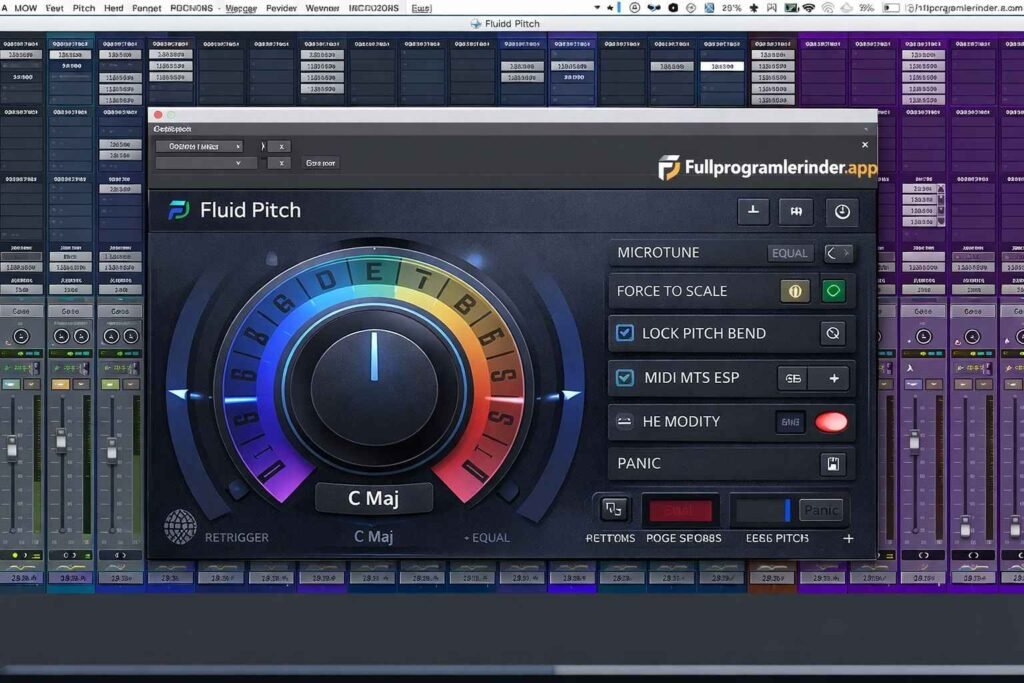1024x683 pixels.
Task: Disable the MIDI MTS ESP checkbox
Action: [626, 377]
